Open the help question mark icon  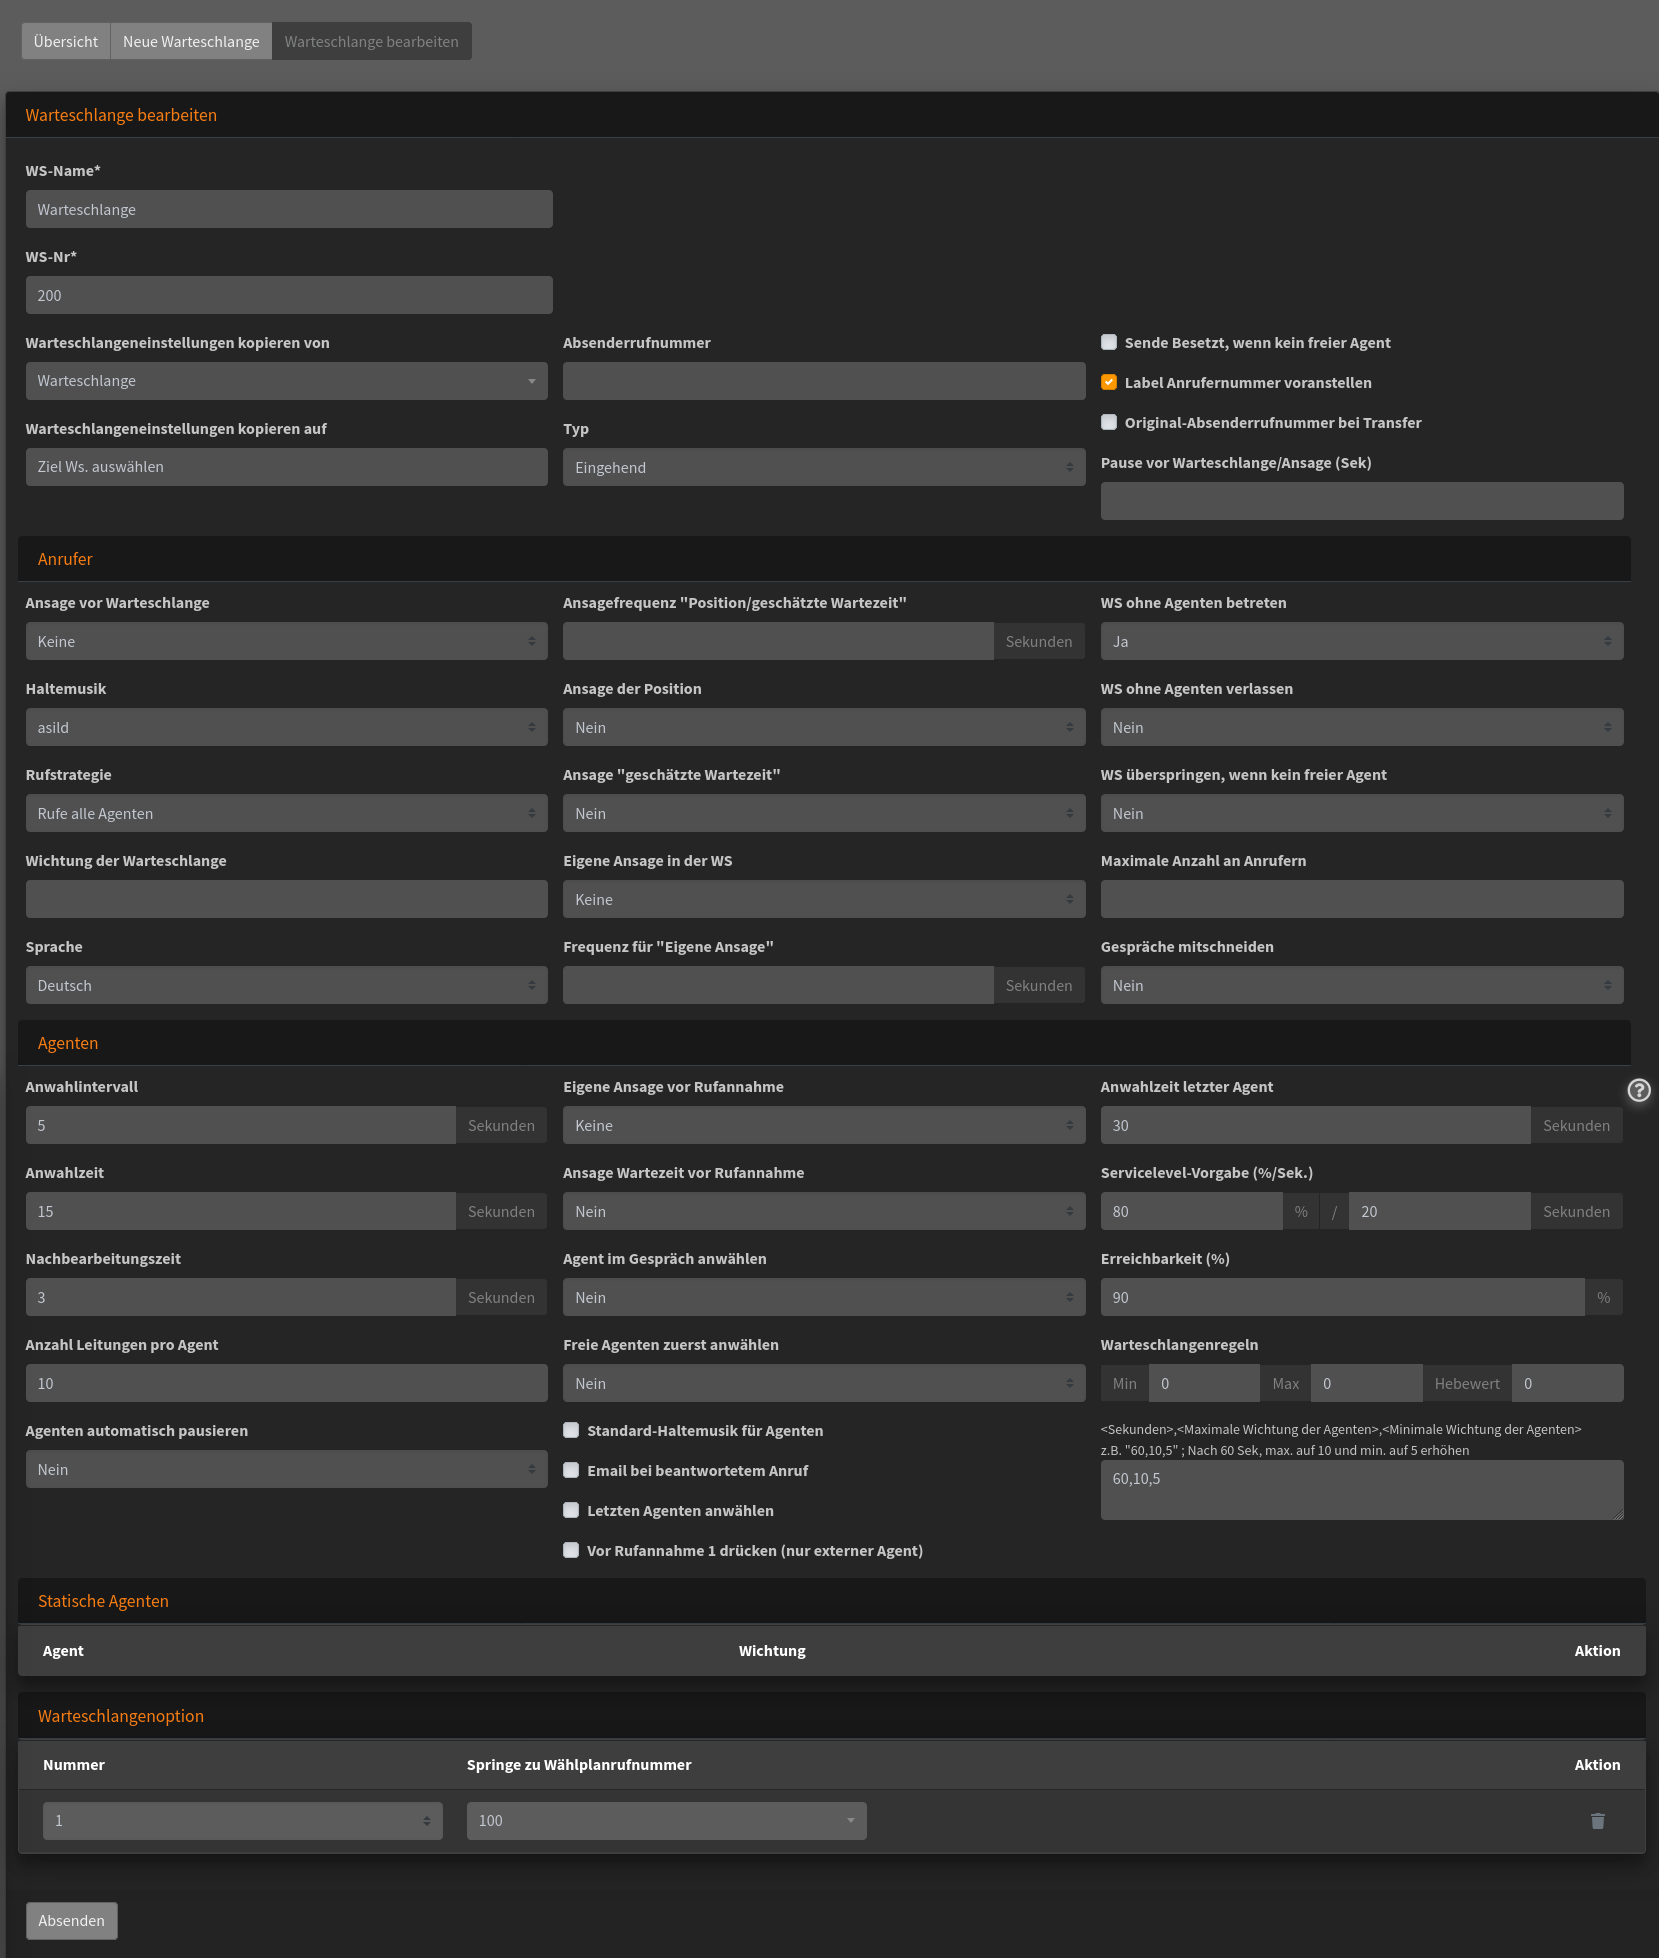(1639, 1090)
